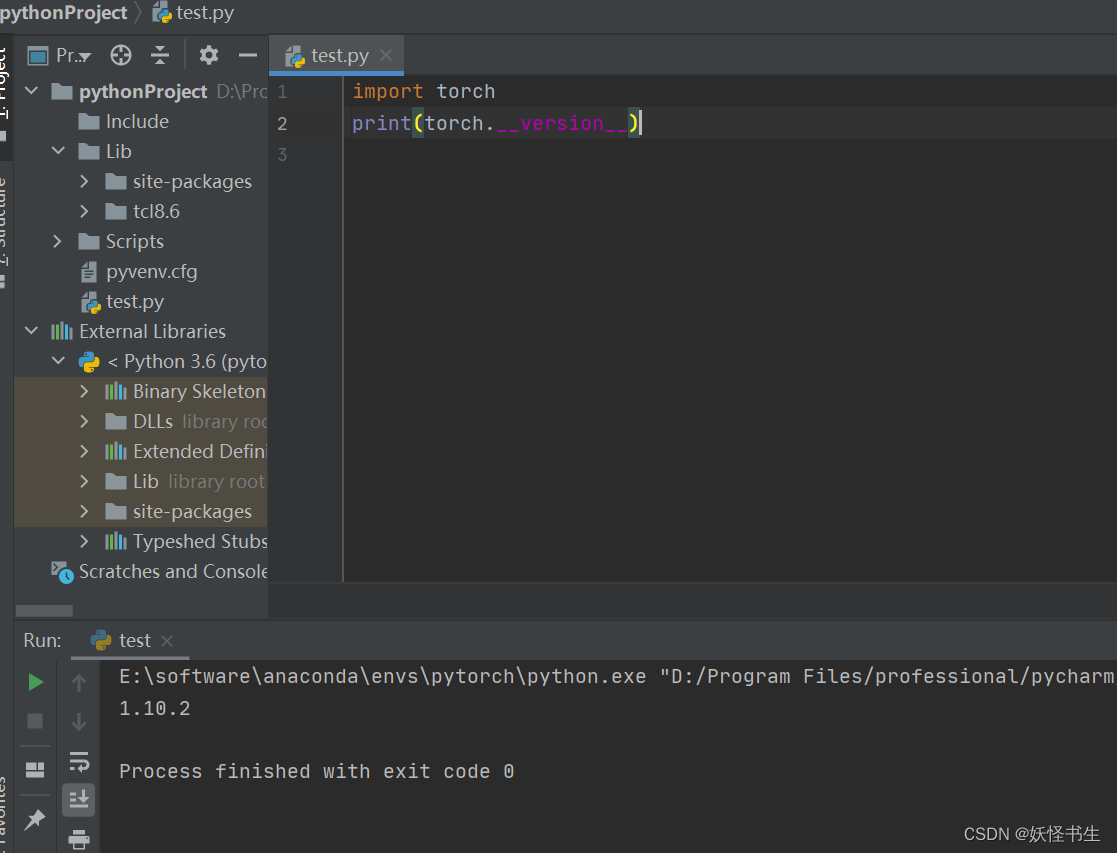Select test.py in the project tree
Viewport: 1117px width, 853px height.
point(123,302)
